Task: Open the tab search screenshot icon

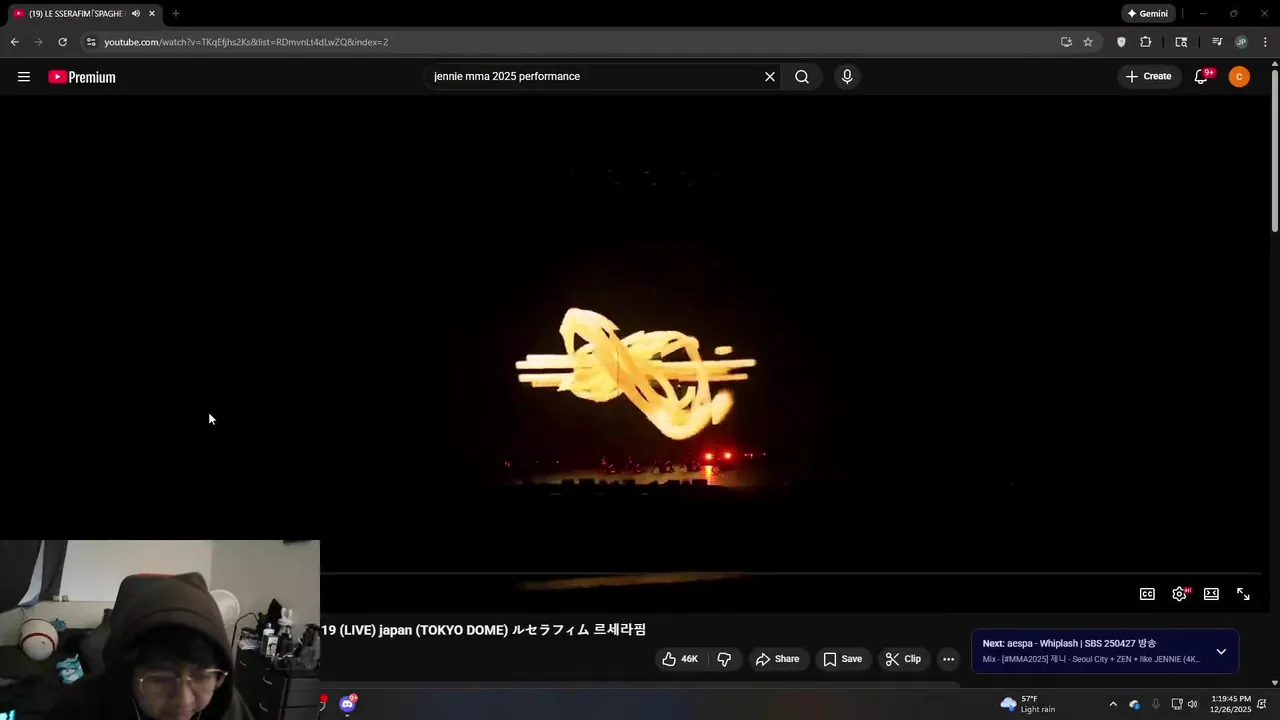Action: click(1181, 42)
